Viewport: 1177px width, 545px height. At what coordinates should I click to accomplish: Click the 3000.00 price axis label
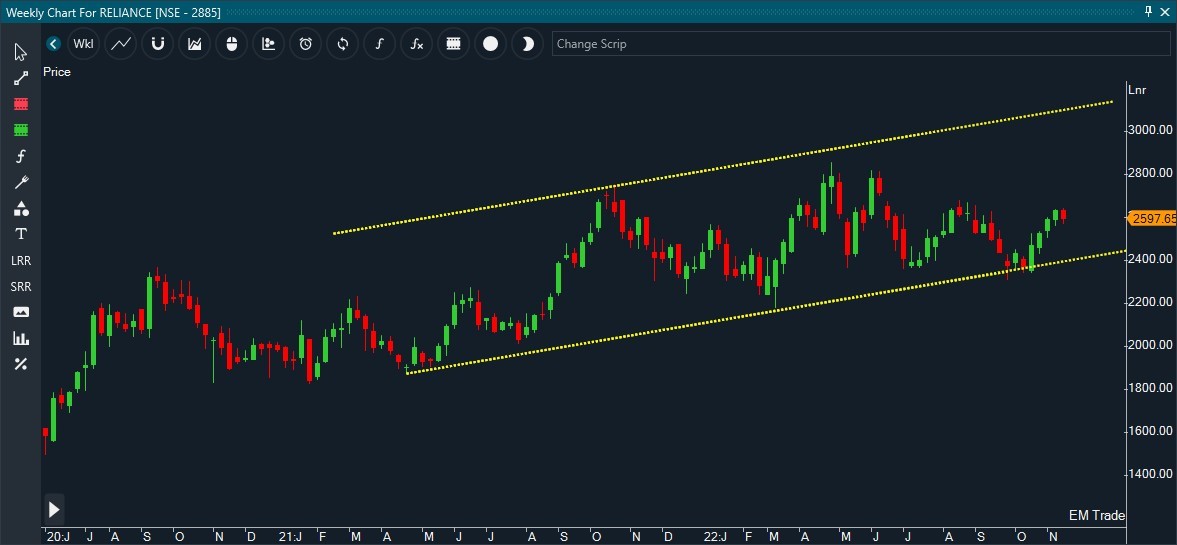(1150, 130)
